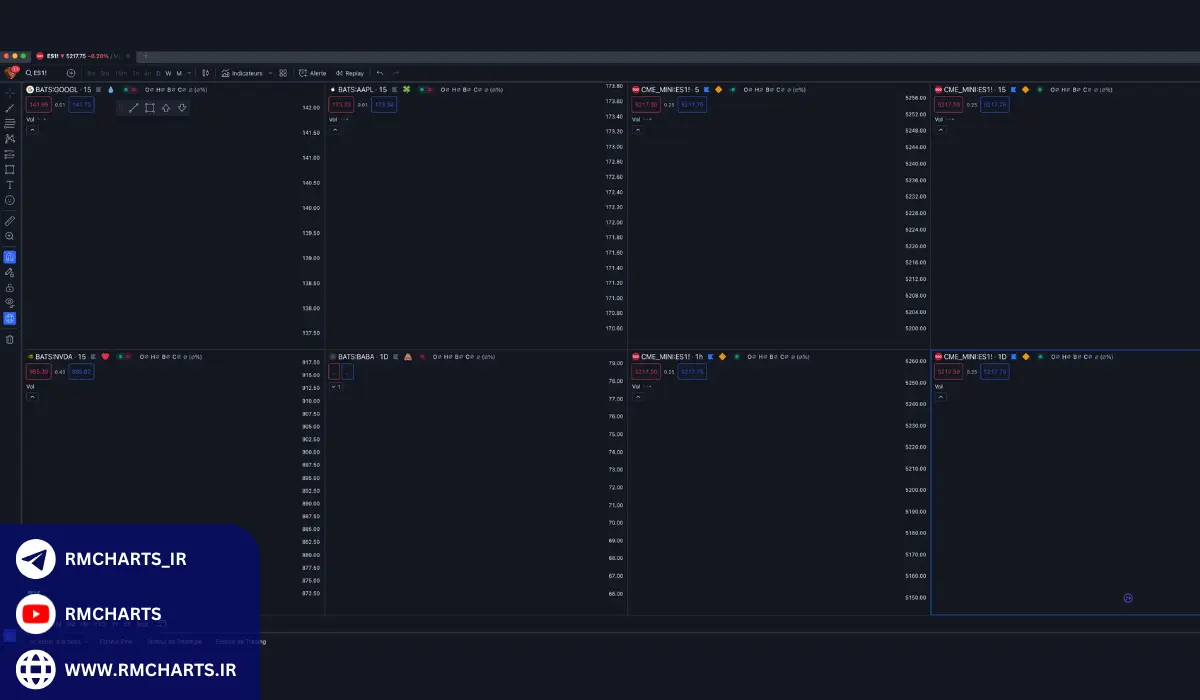Open the emoji icons tool

(10, 200)
